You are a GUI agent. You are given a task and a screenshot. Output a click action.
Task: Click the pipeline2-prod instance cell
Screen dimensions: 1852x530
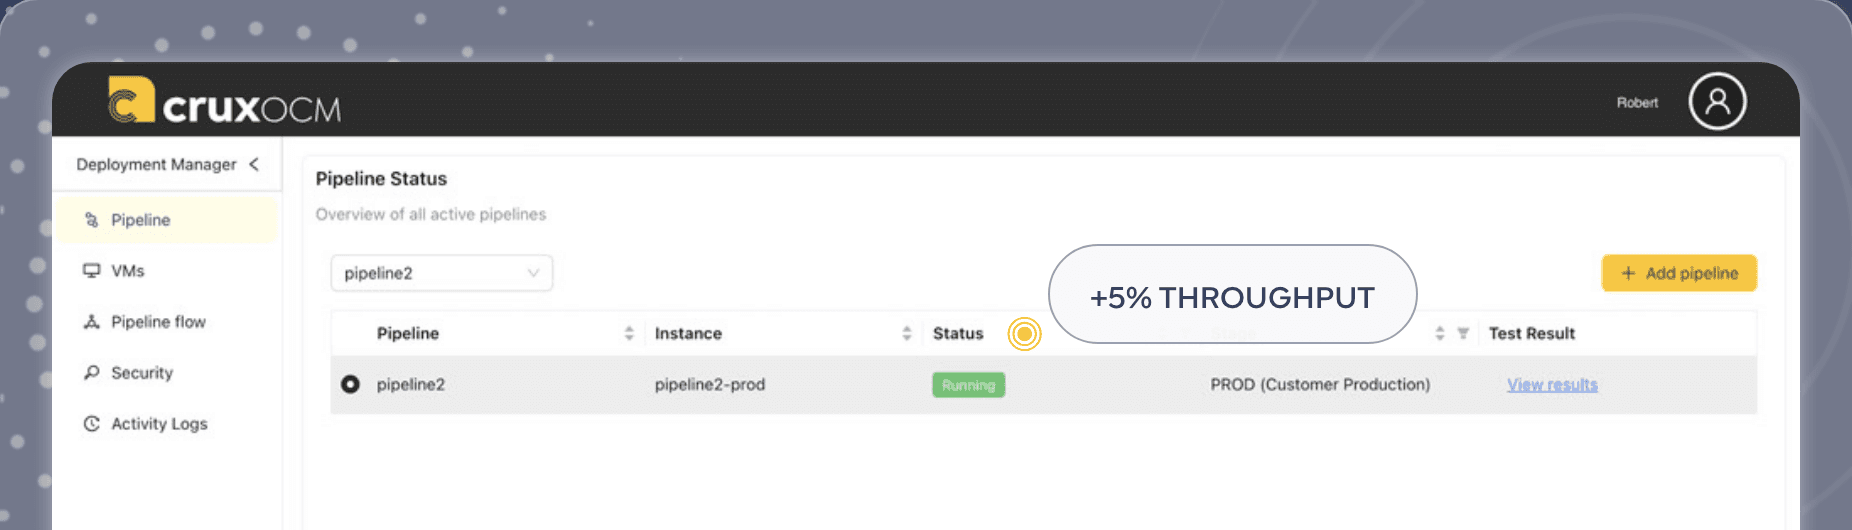coord(710,385)
